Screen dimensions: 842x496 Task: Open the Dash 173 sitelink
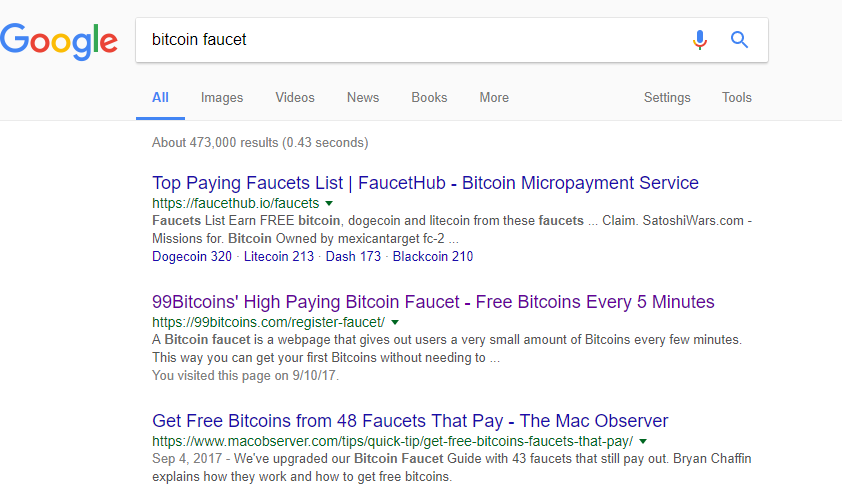[x=353, y=257]
